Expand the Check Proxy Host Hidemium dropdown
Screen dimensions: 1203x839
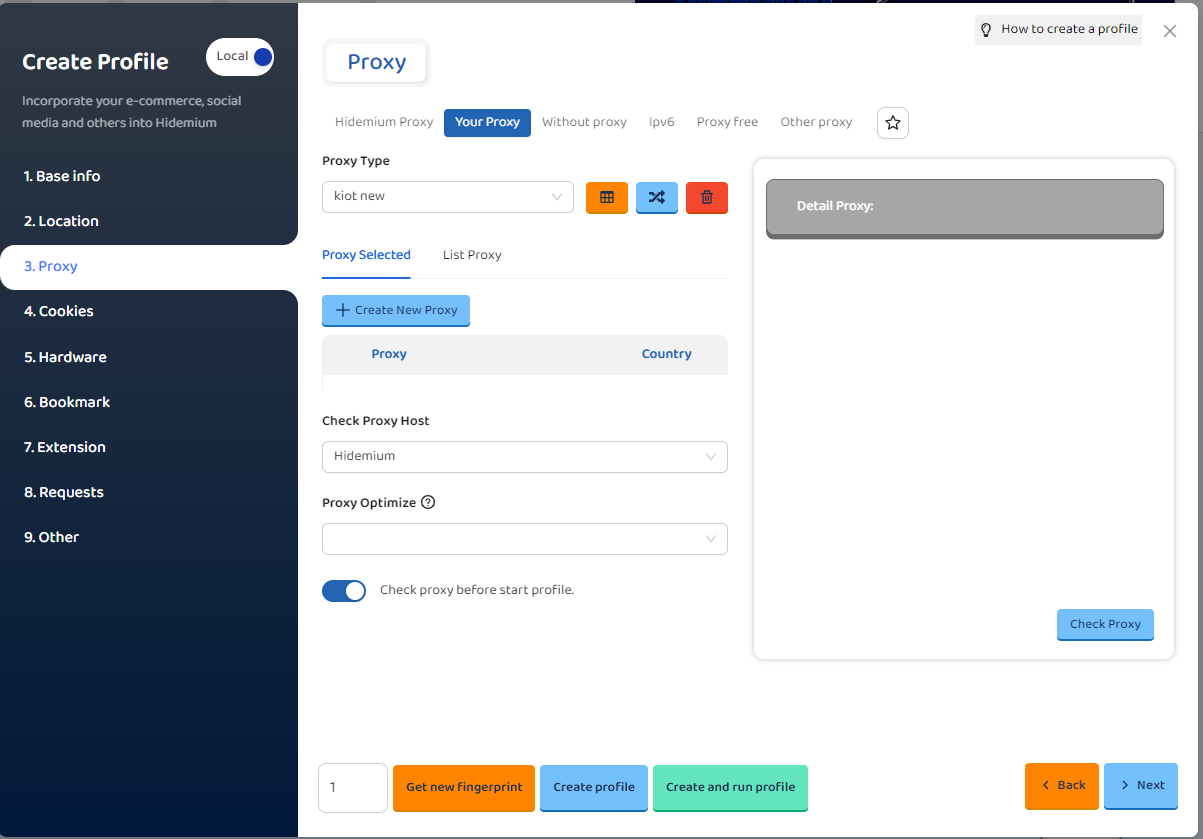pyautogui.click(x=524, y=457)
